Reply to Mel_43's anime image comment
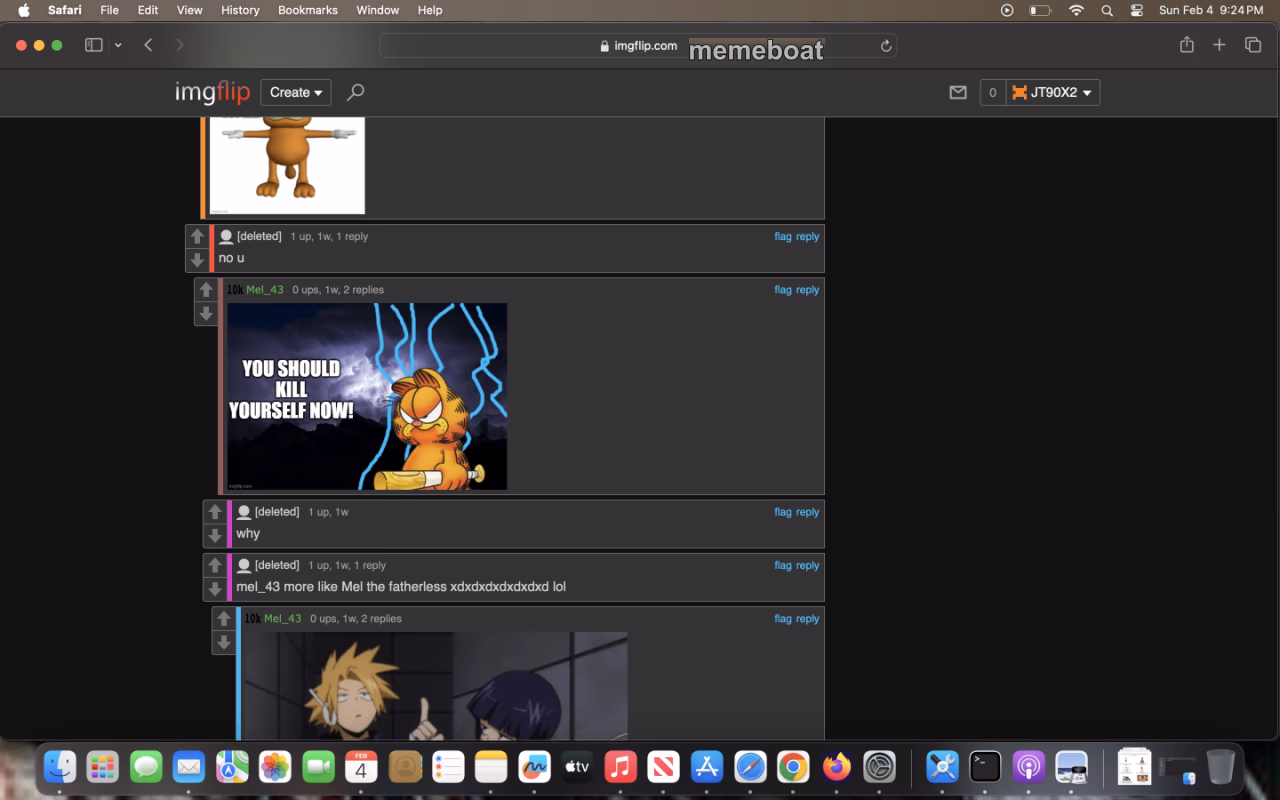 pos(807,619)
